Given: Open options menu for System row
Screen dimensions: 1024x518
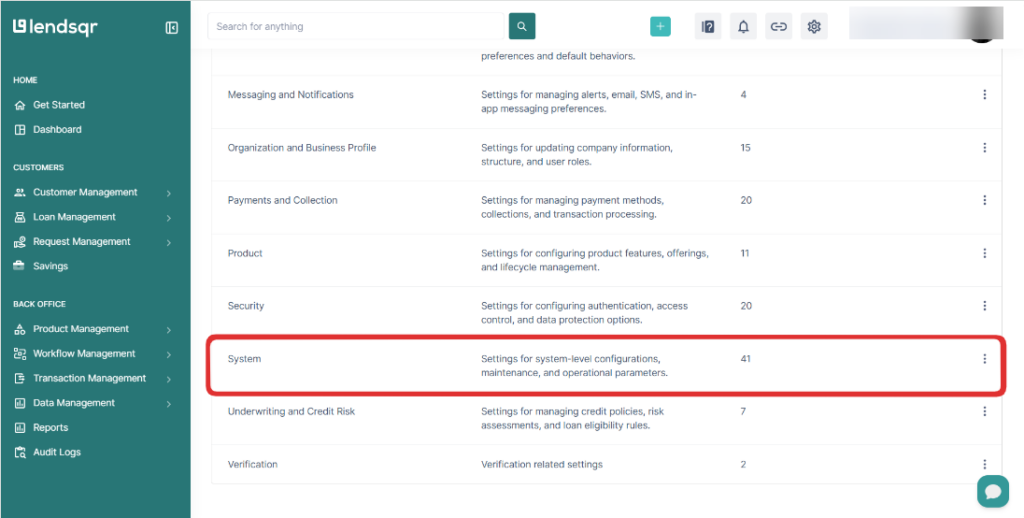Looking at the screenshot, I should (x=985, y=359).
